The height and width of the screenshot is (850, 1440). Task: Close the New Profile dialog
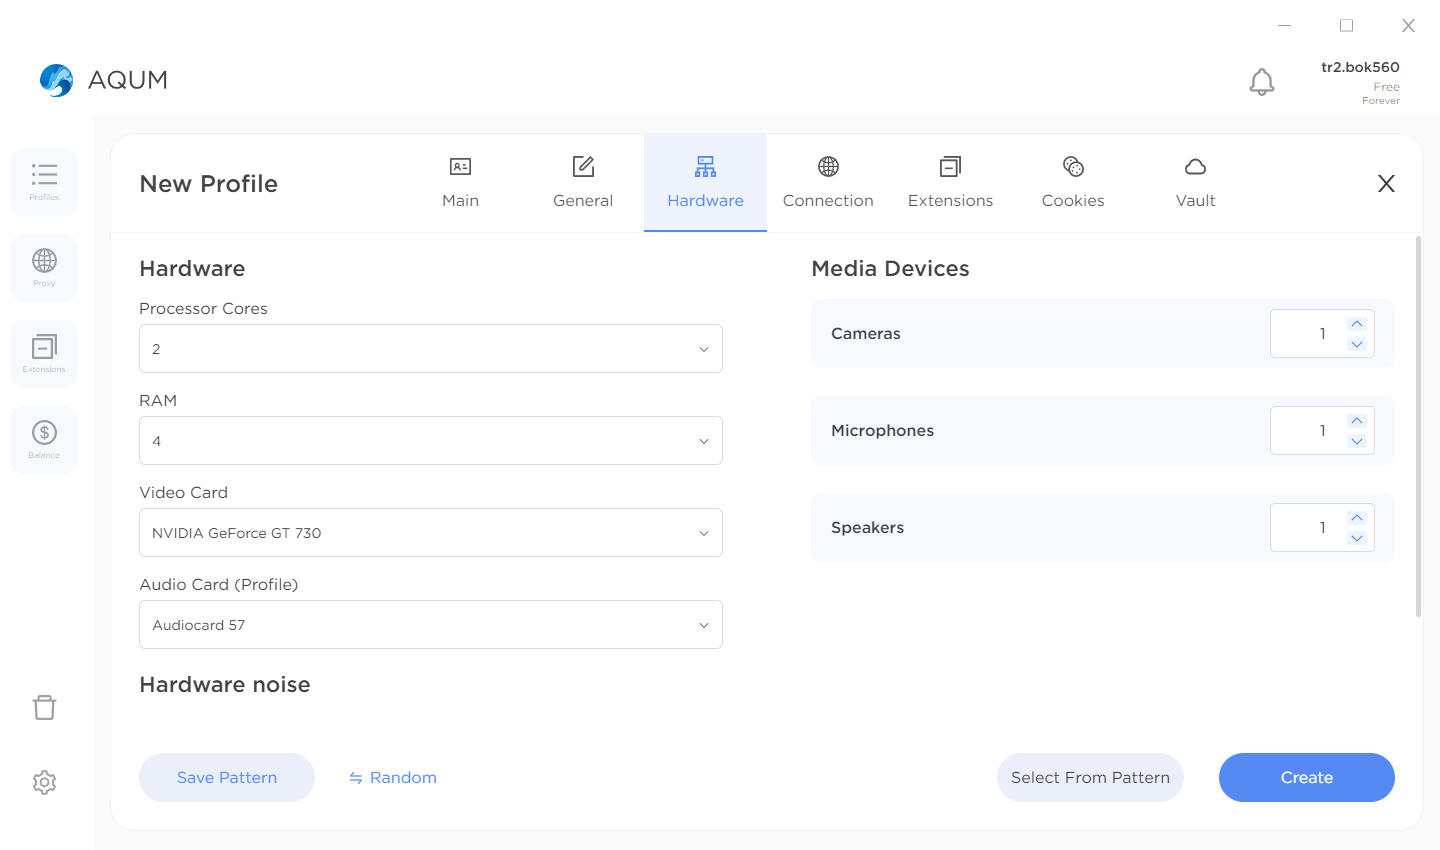click(x=1386, y=183)
